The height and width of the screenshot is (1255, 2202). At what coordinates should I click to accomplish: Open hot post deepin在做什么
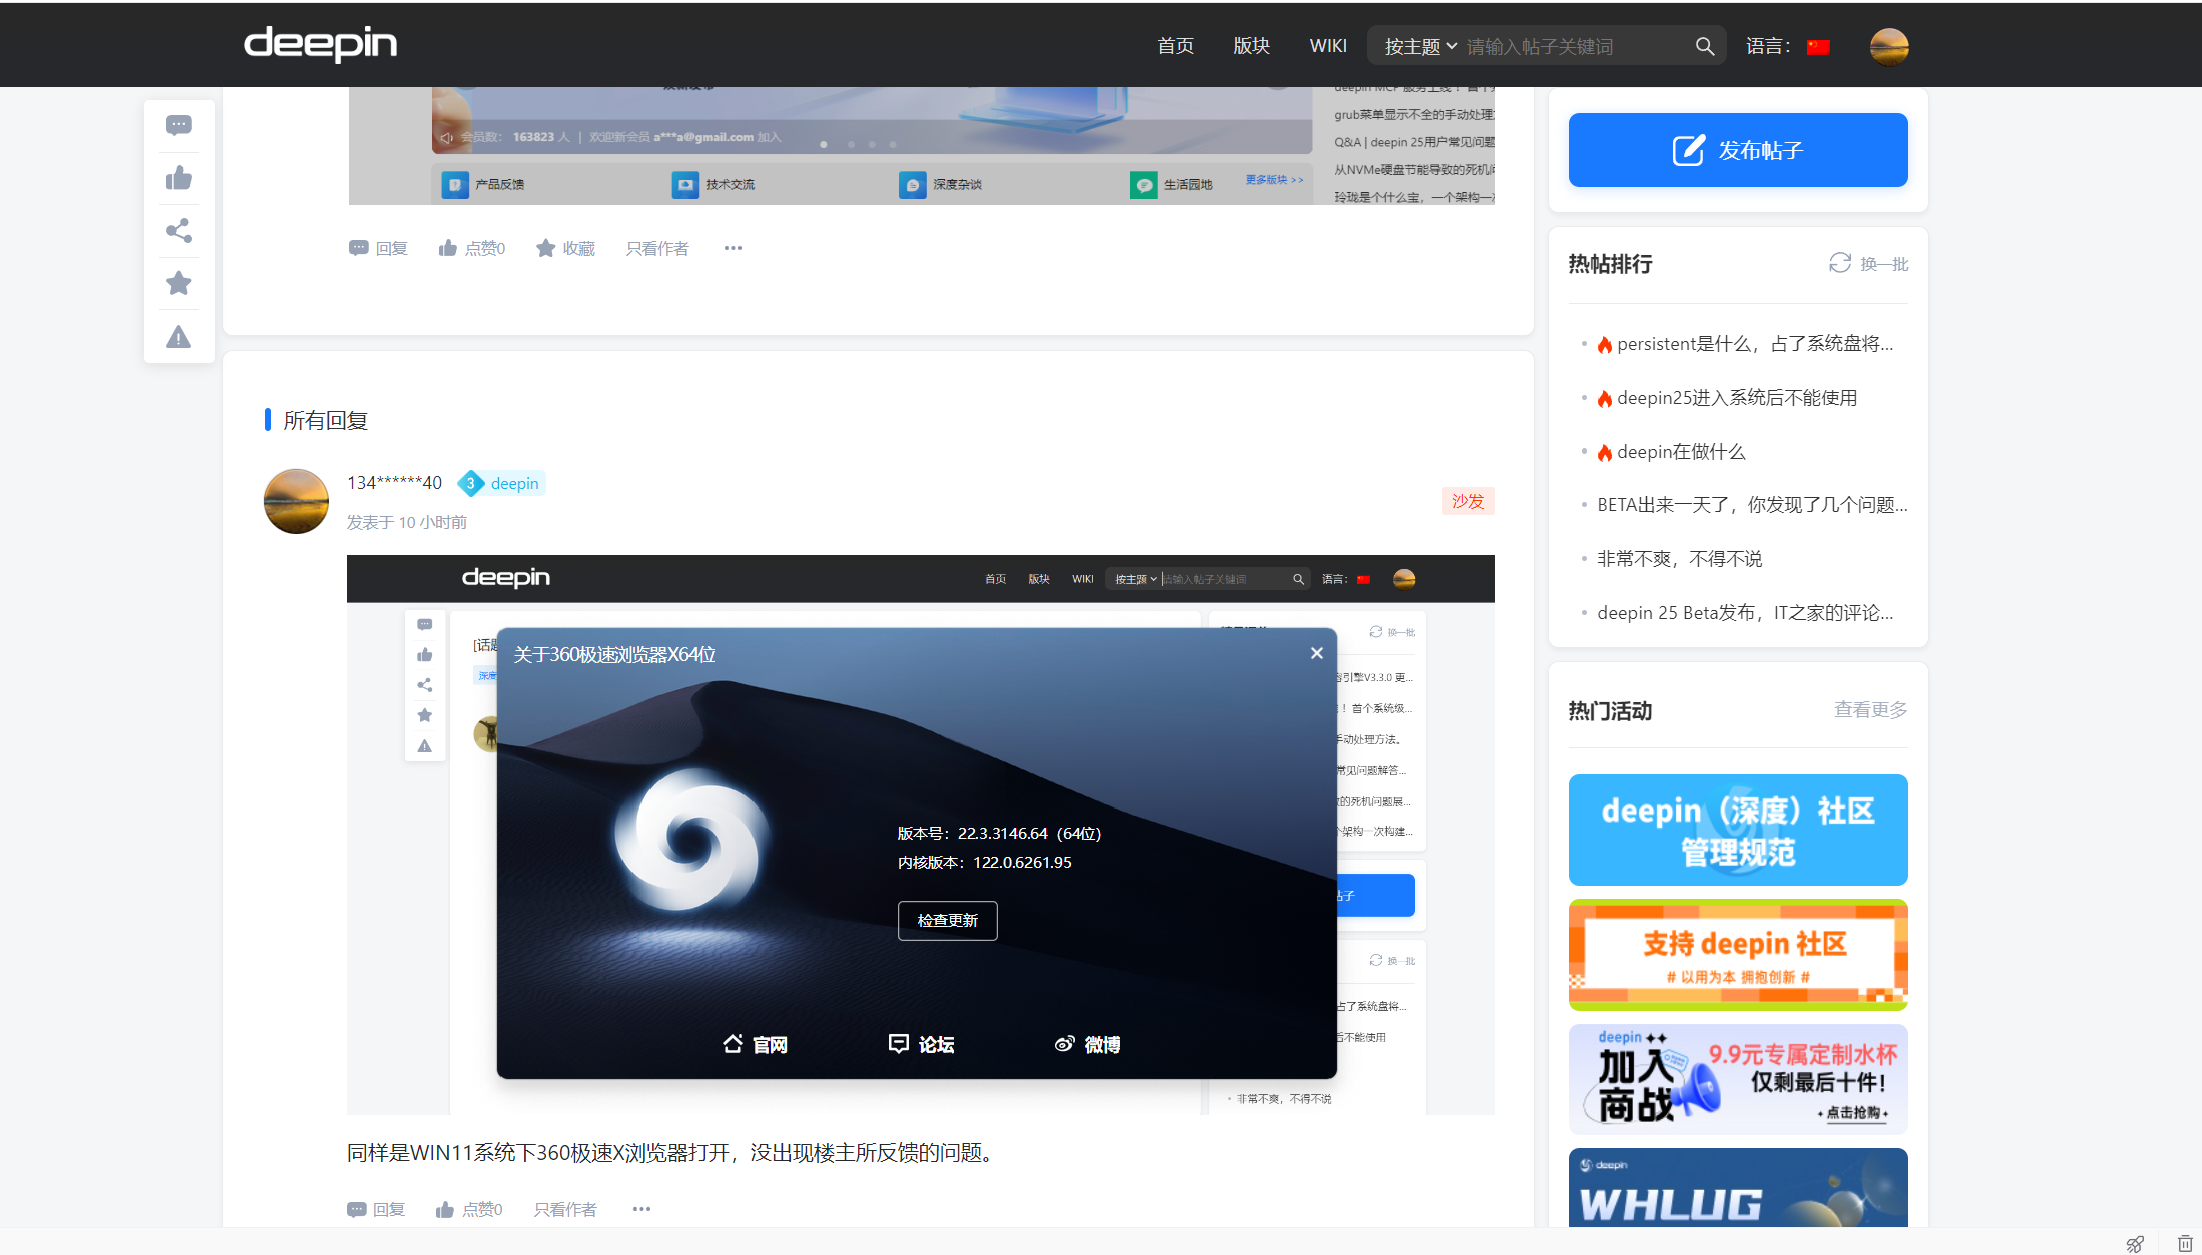click(x=1681, y=452)
